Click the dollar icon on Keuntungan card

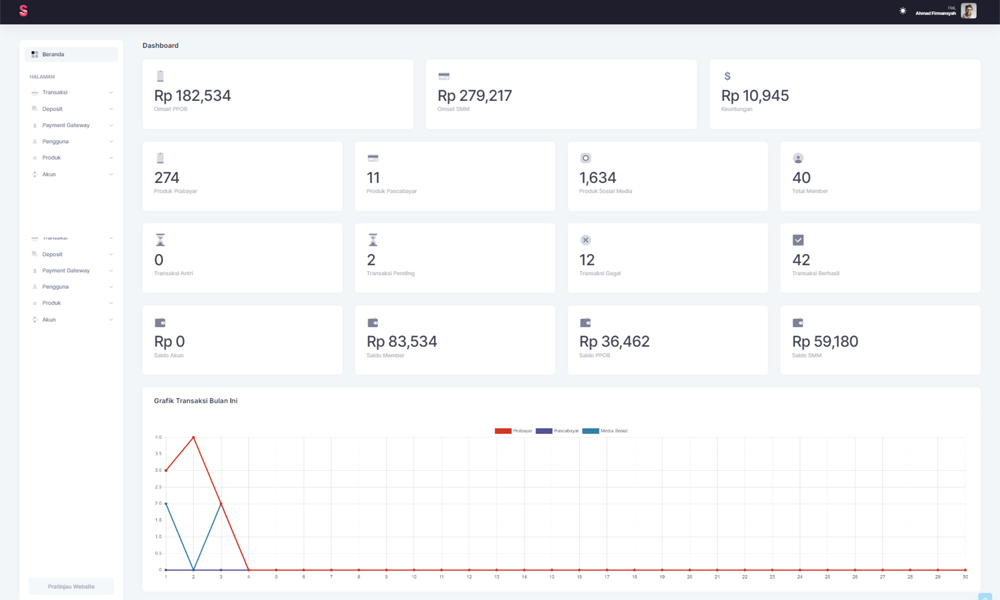[x=727, y=76]
